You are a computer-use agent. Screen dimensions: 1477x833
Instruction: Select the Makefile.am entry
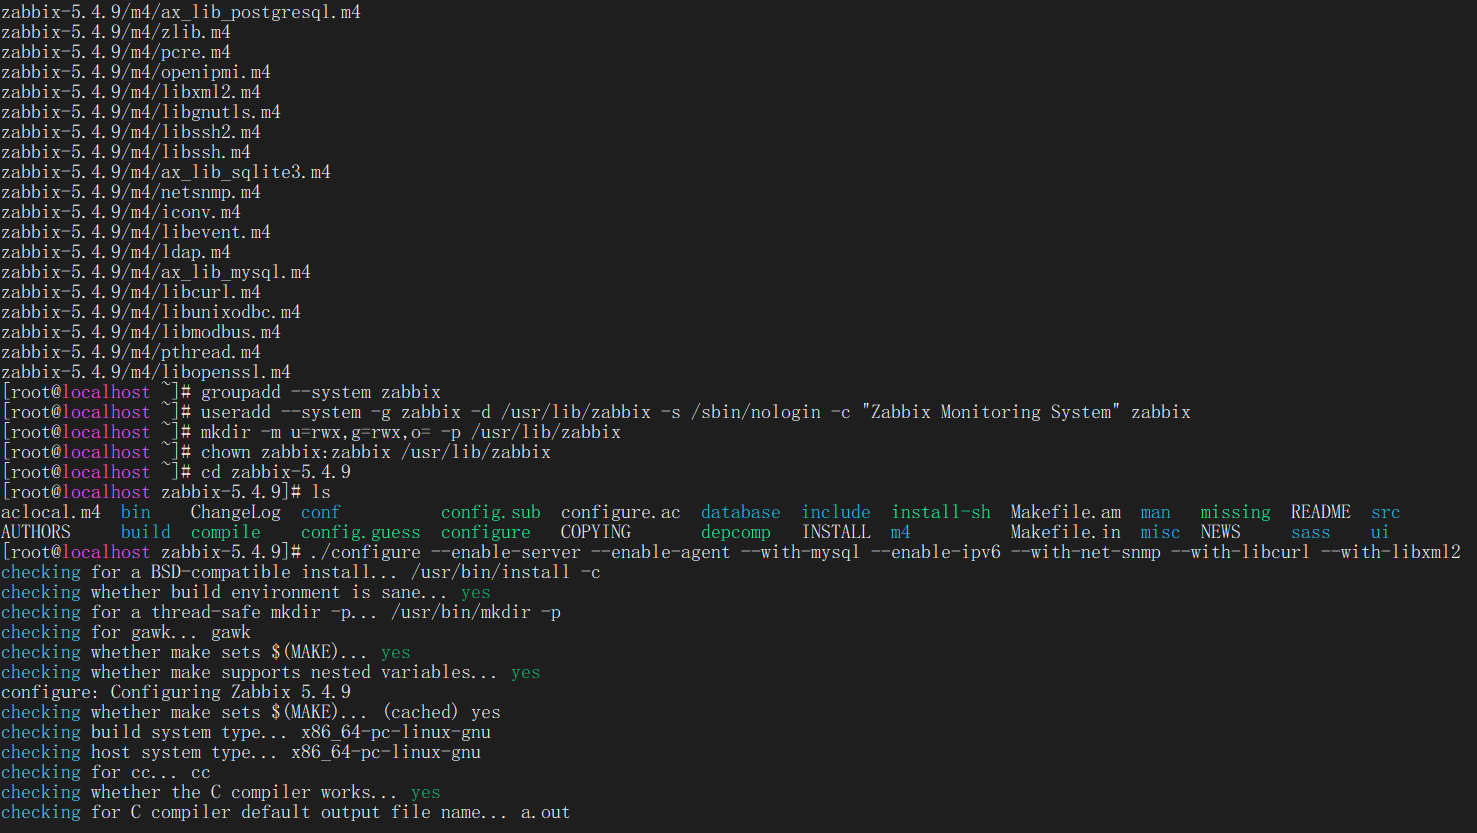(x=1065, y=511)
